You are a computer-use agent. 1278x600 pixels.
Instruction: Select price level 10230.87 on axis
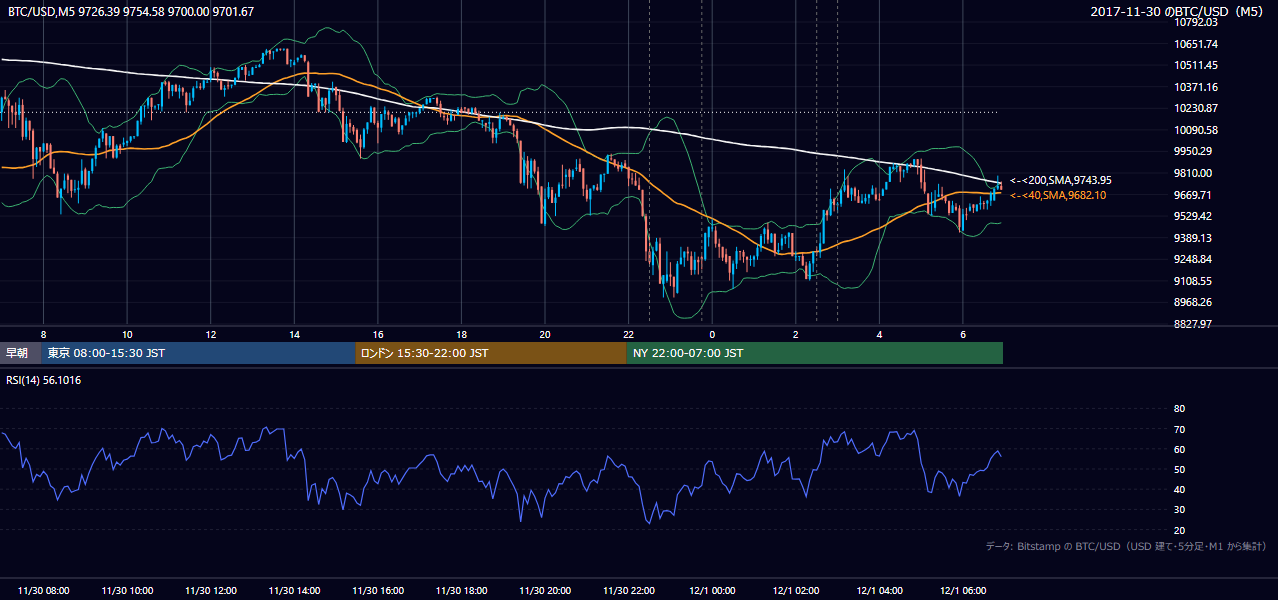coord(1195,108)
